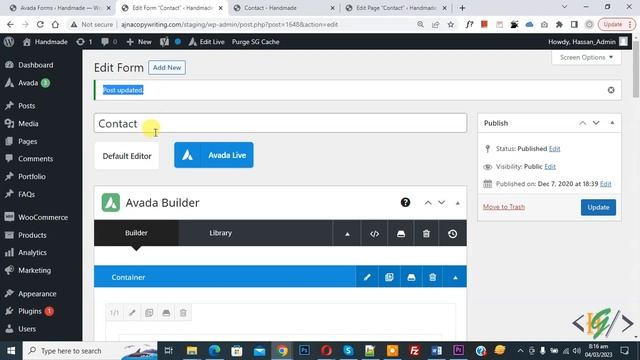
Task: Open the WooCommerce menu
Action: click(43, 217)
